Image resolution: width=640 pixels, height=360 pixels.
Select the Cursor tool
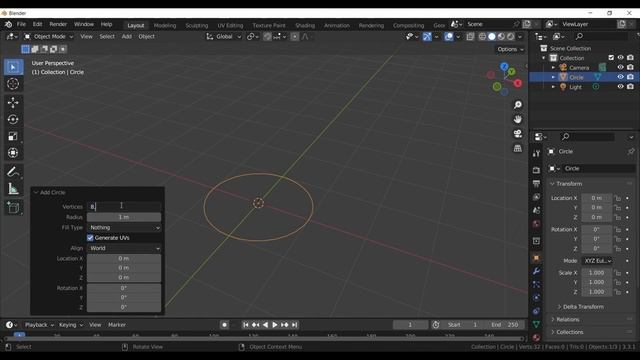pos(13,84)
